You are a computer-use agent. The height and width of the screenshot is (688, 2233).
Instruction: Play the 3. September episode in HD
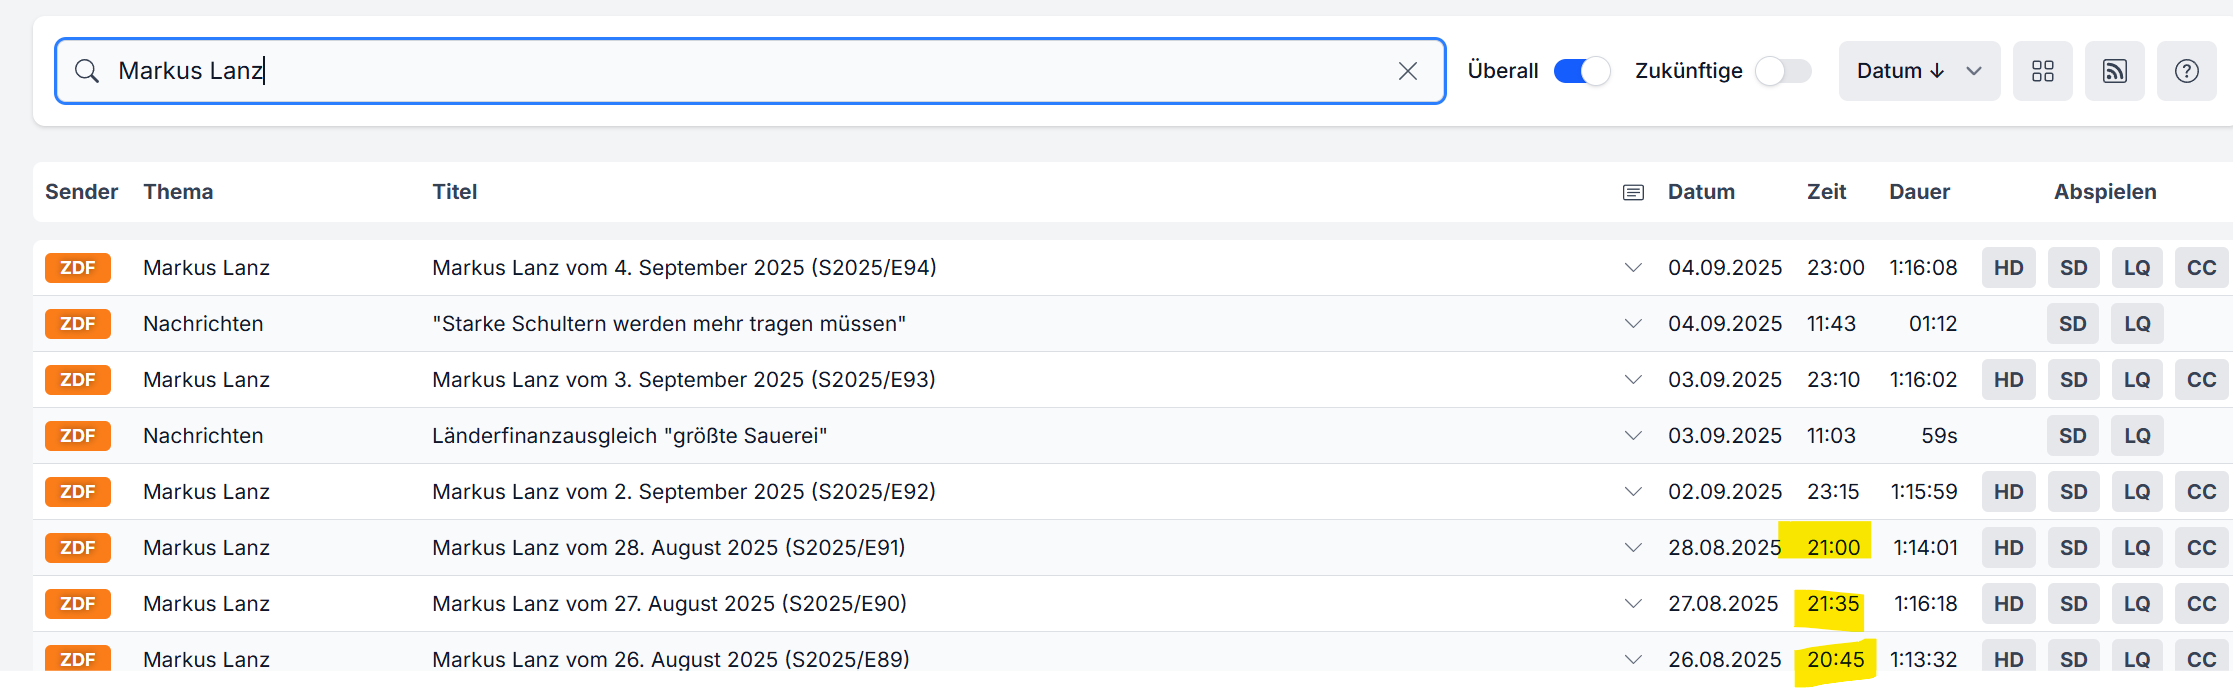(x=2009, y=380)
